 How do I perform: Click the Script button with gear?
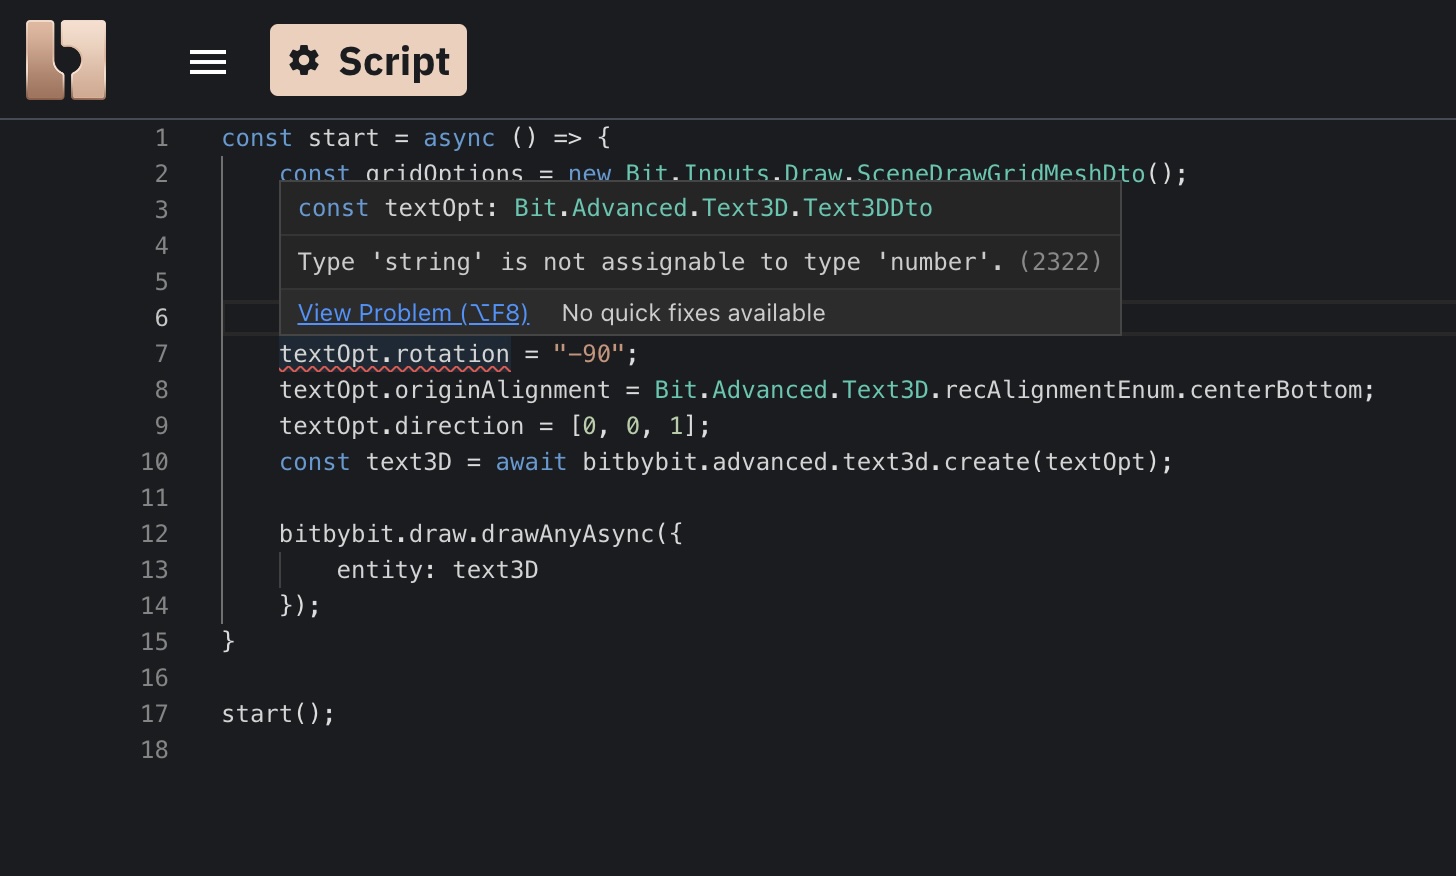368,60
